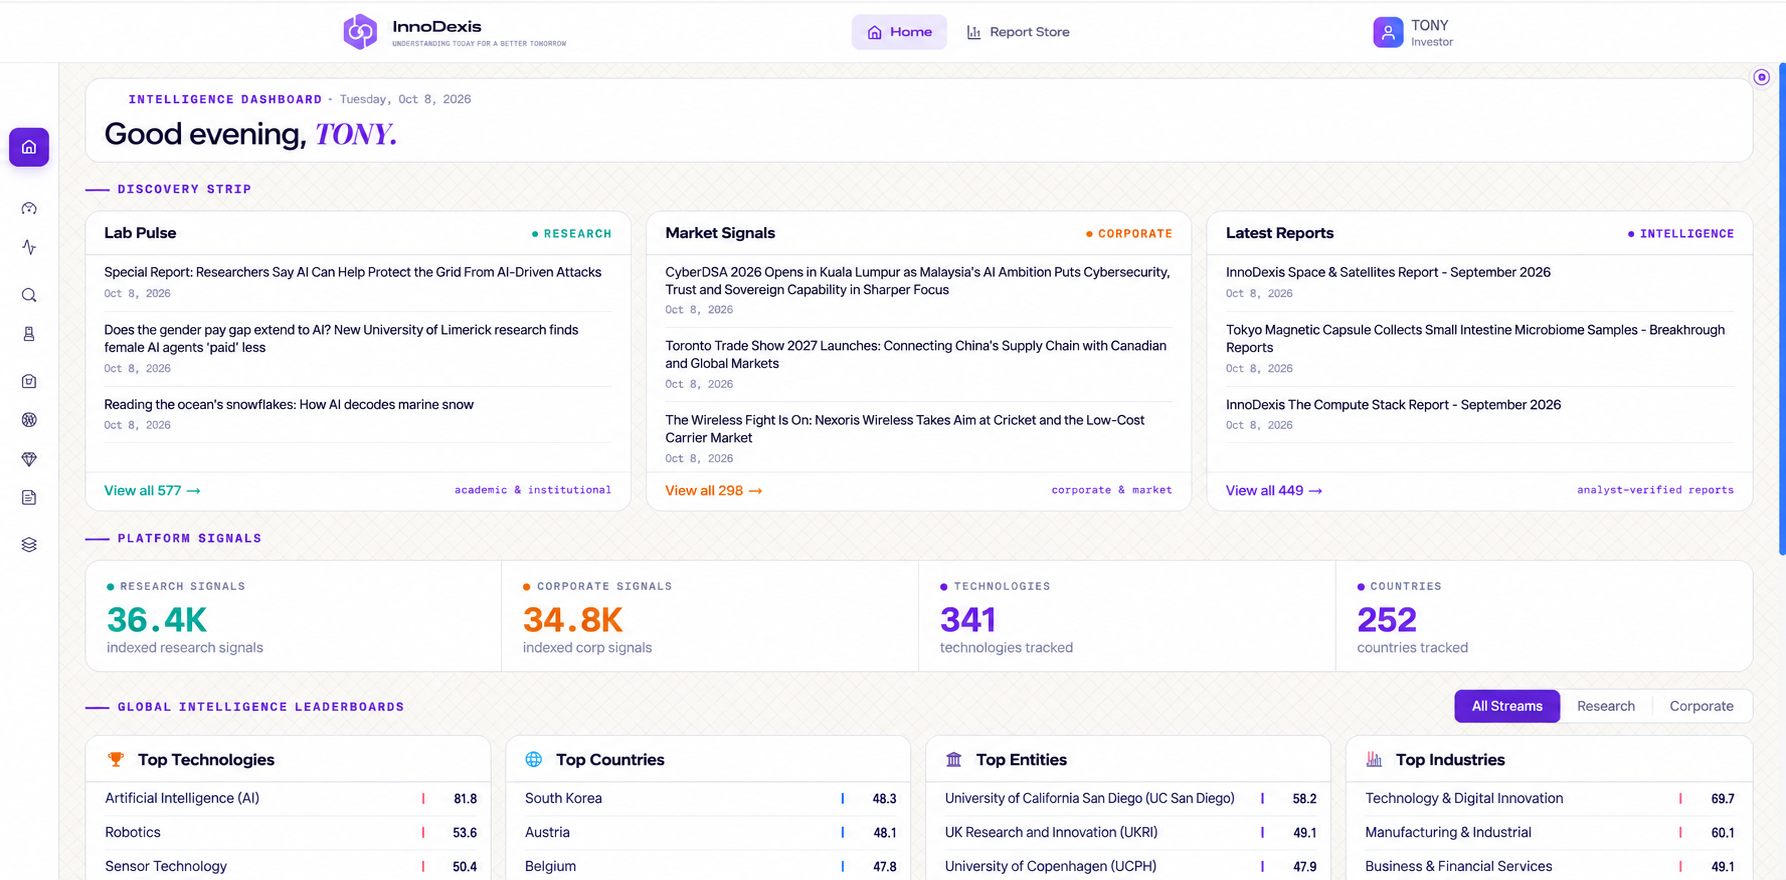Open the sidebar home icon
Image resolution: width=1786 pixels, height=880 pixels.
pyautogui.click(x=29, y=147)
